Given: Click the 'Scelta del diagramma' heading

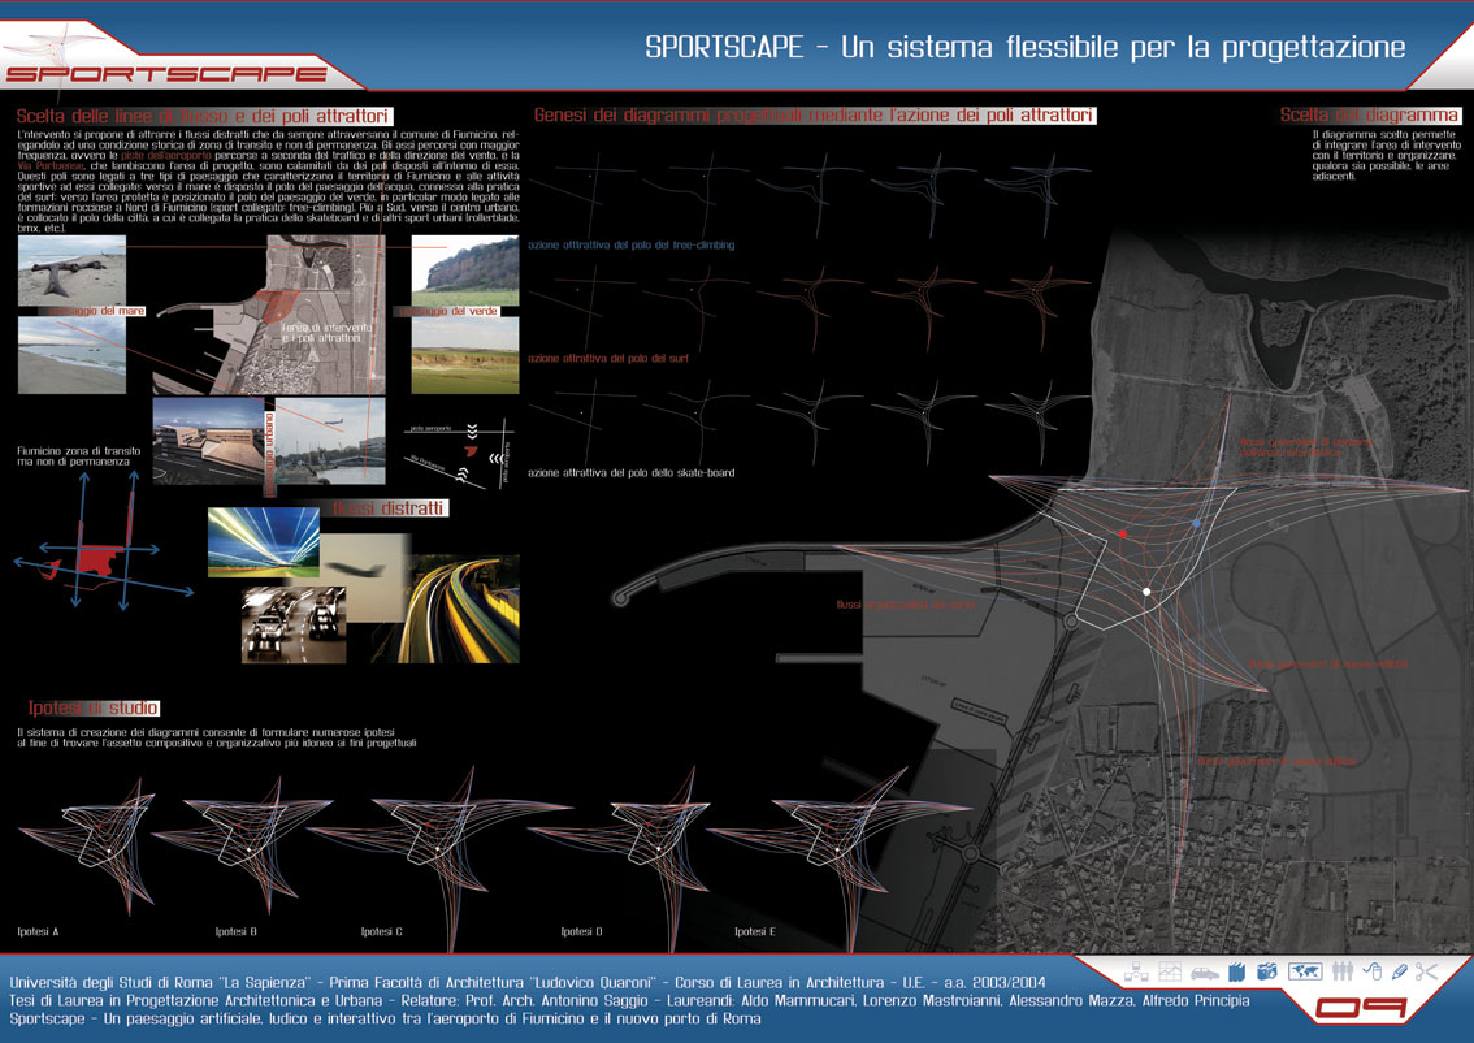Looking at the screenshot, I should coord(1369,116).
